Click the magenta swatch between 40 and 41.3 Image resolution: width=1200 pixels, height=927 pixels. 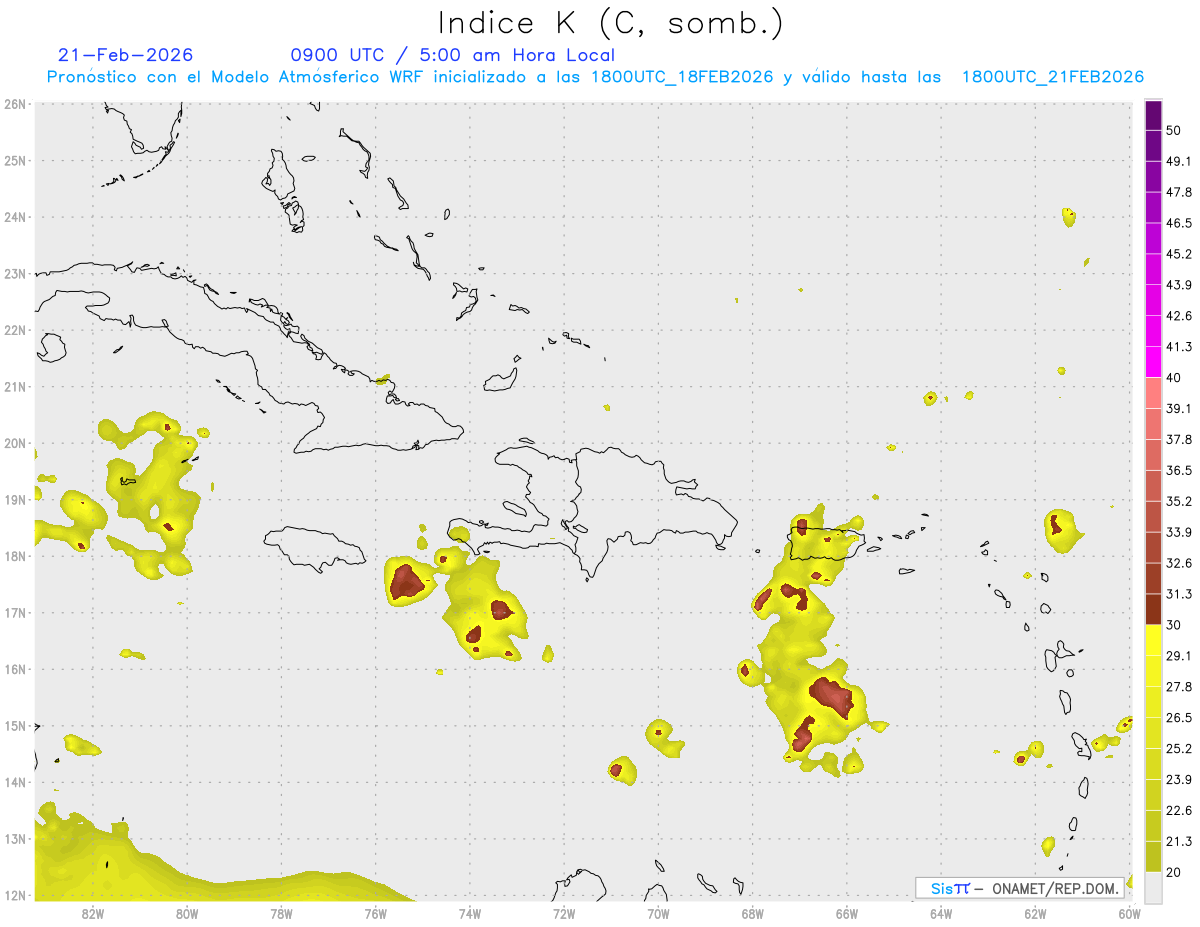point(1153,362)
